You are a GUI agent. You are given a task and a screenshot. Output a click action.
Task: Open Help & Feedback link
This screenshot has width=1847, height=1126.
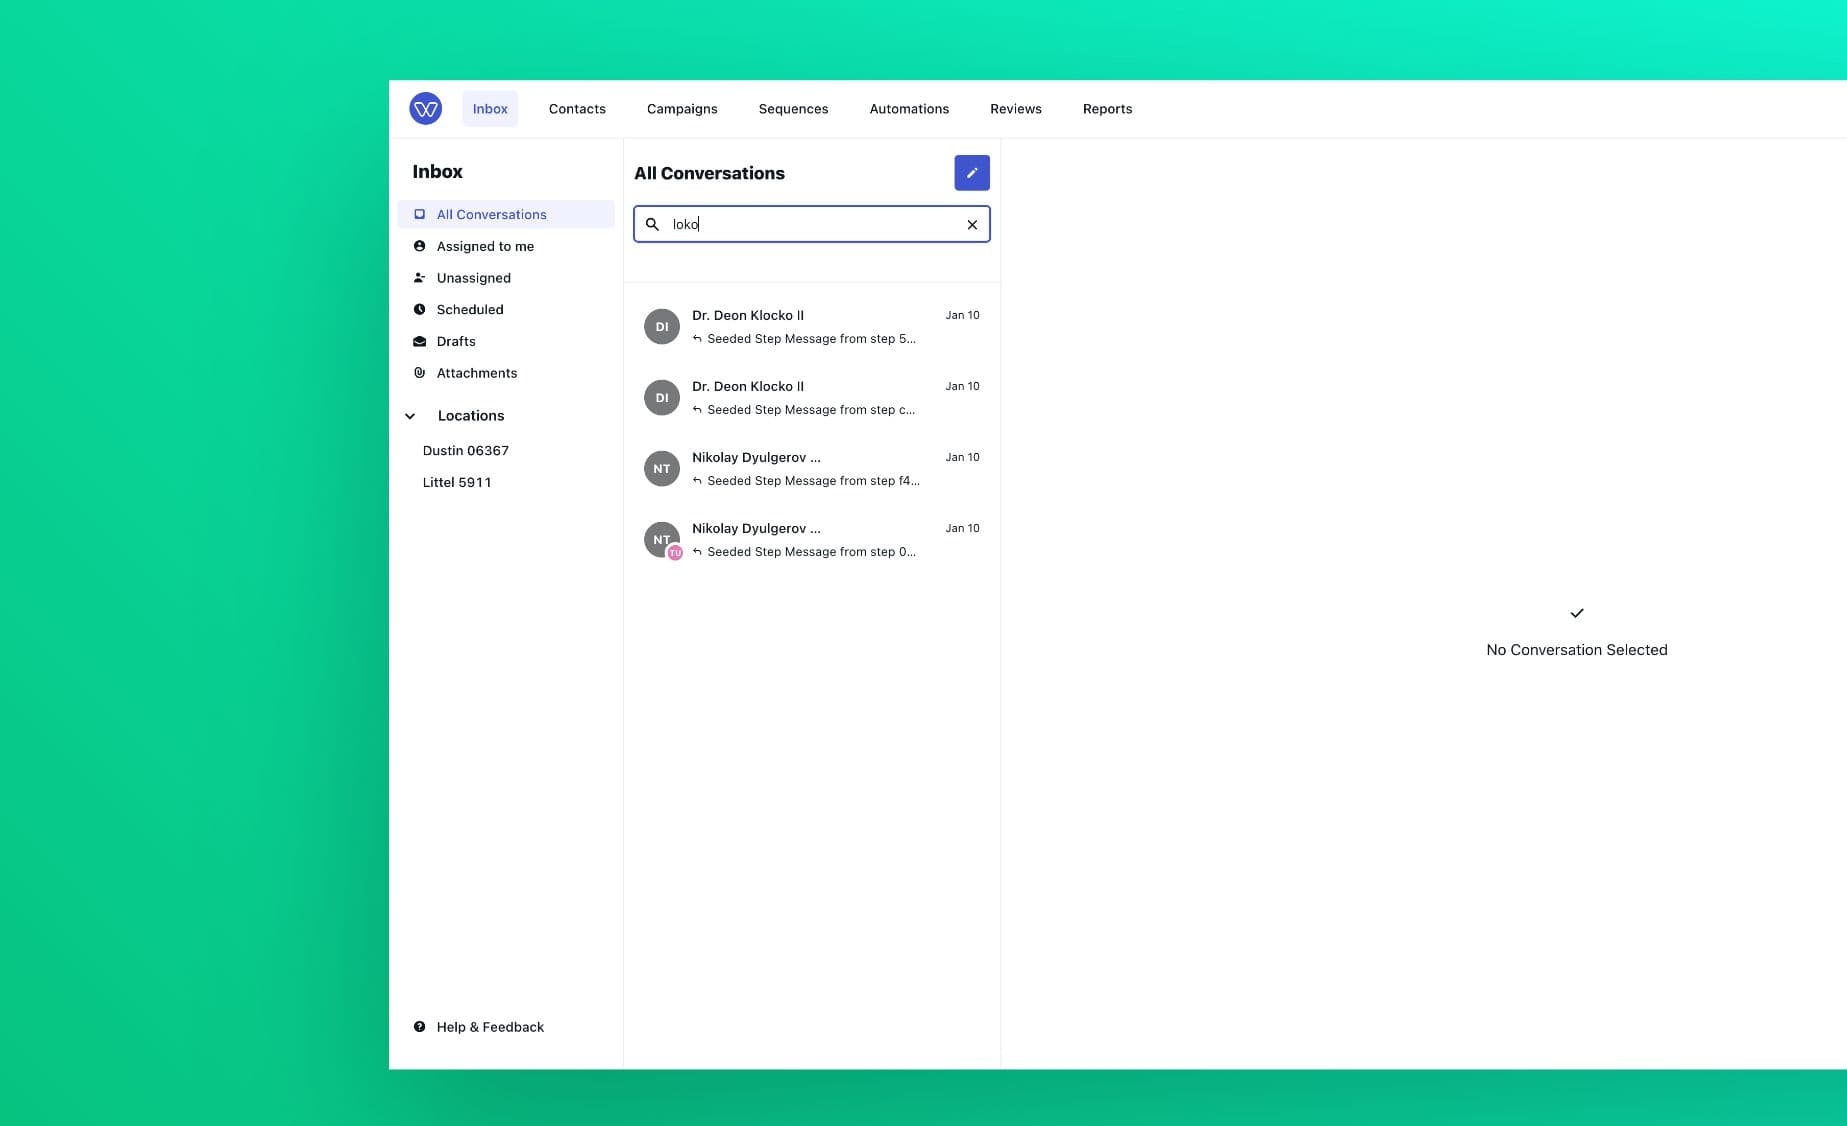[x=489, y=1027]
